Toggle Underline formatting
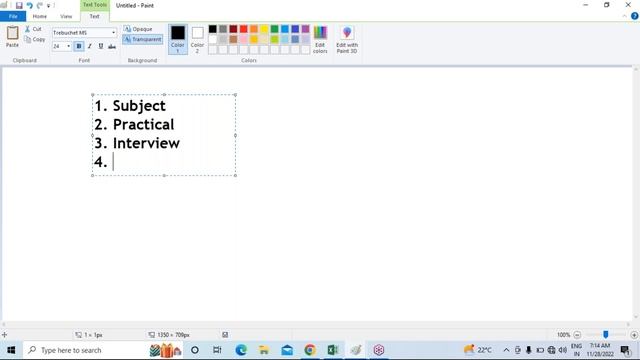Image resolution: width=640 pixels, height=360 pixels. (x=101, y=46)
